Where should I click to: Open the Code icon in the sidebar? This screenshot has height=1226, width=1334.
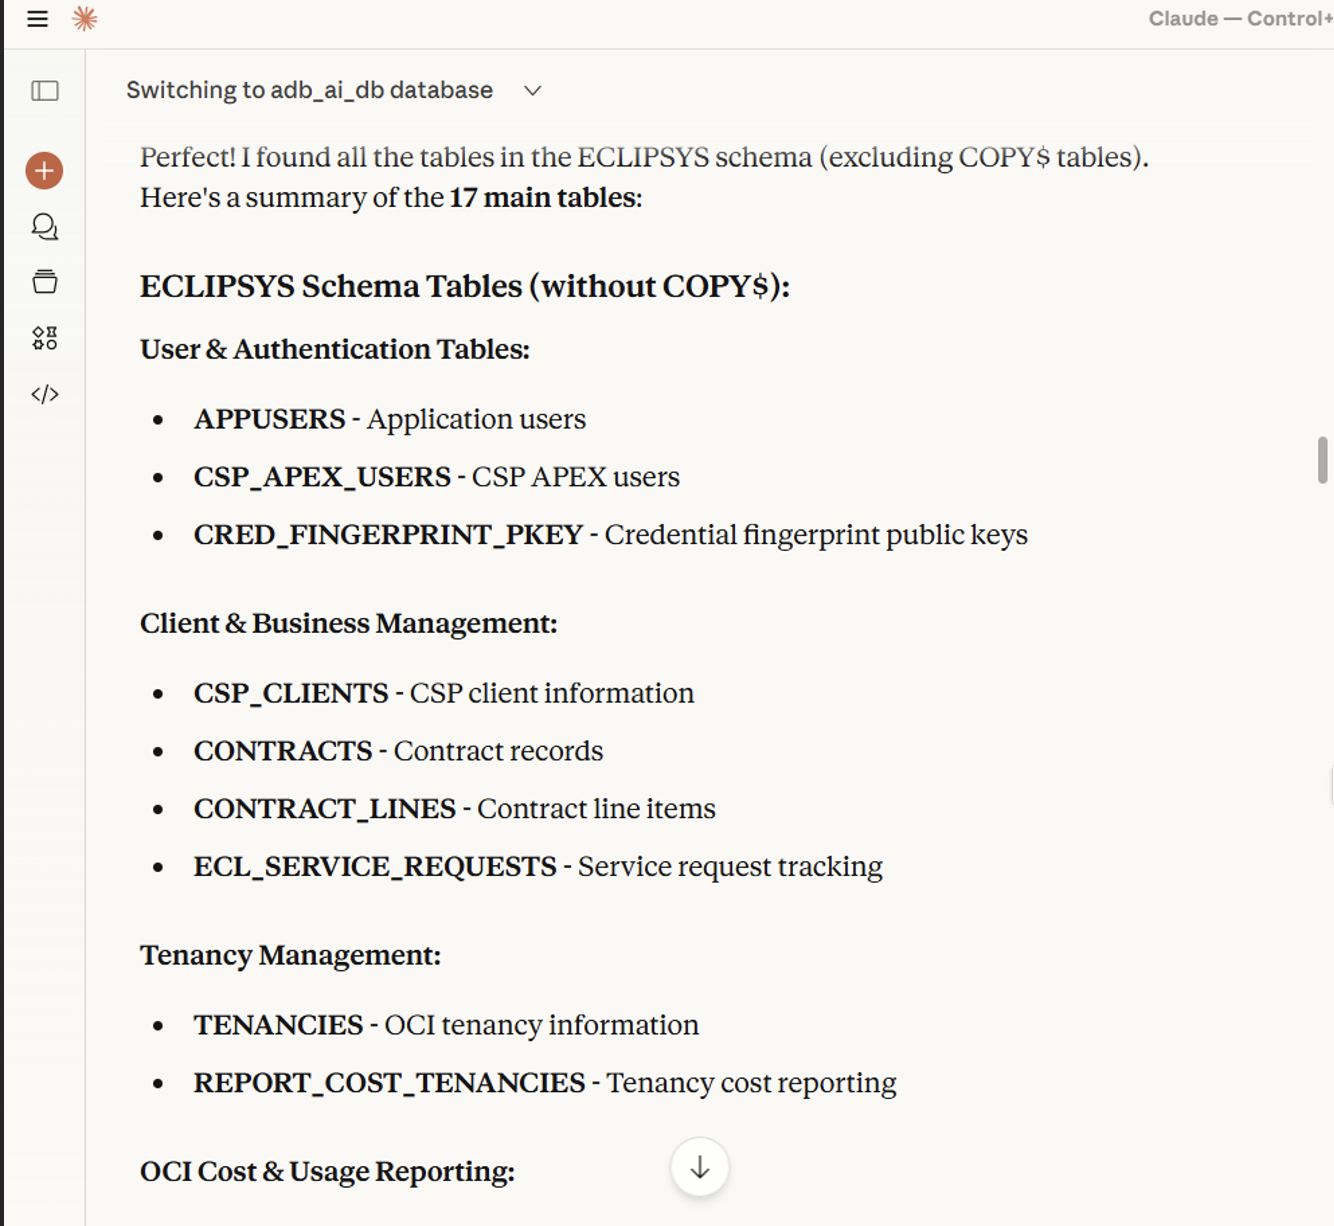click(x=44, y=393)
